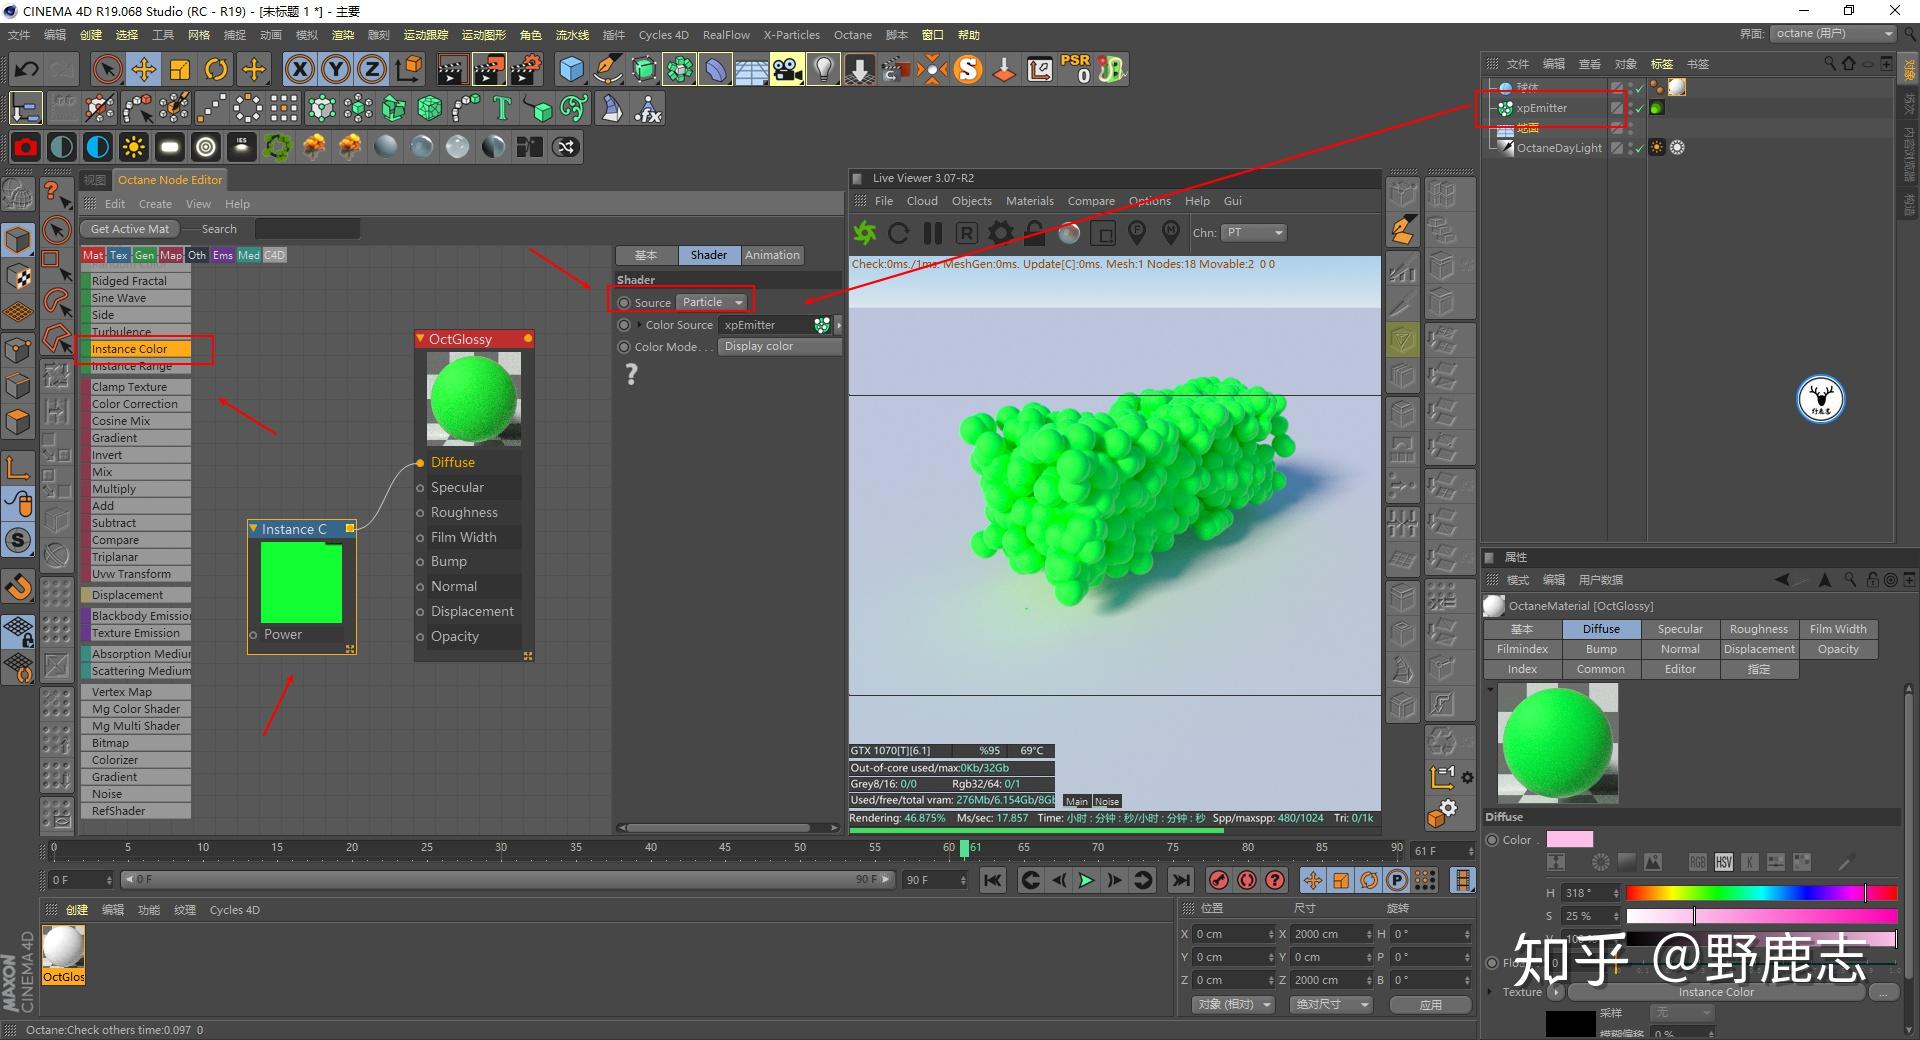Restart render in Live Viewer

(x=897, y=232)
